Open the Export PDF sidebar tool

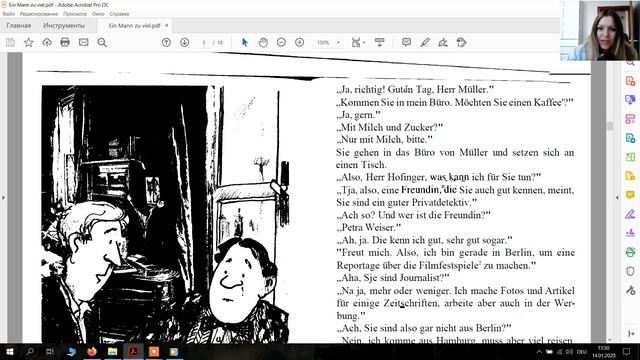tap(630, 138)
